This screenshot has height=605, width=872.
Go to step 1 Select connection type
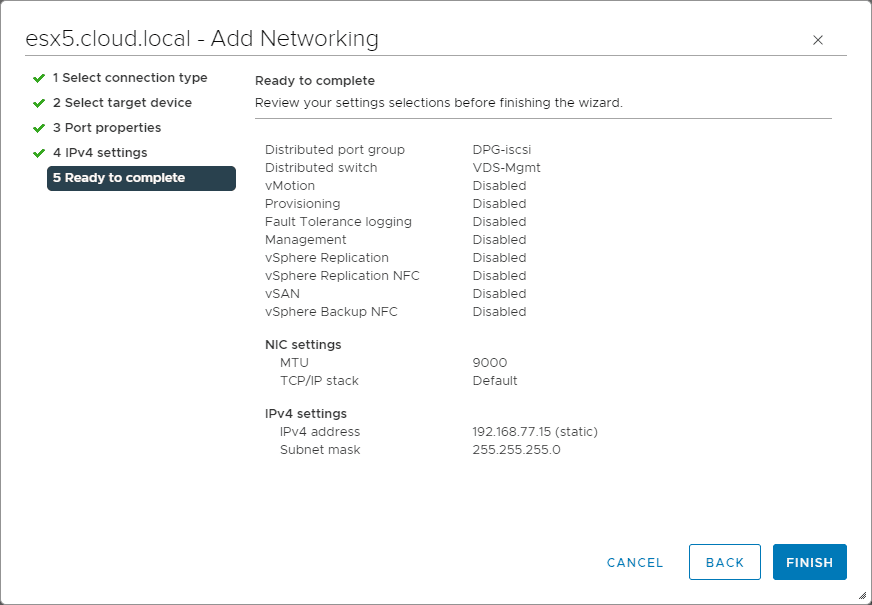tap(130, 78)
